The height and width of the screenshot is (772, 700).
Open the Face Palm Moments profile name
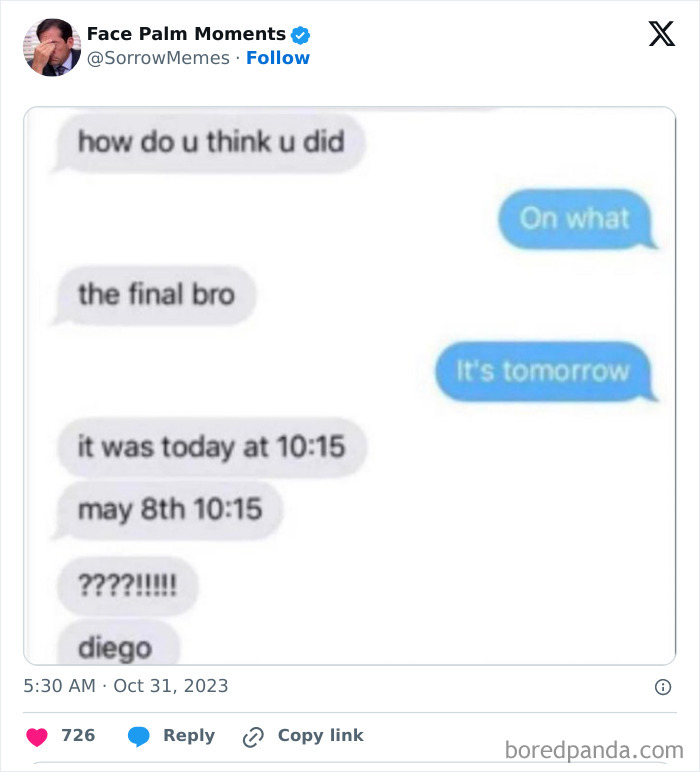point(186,34)
